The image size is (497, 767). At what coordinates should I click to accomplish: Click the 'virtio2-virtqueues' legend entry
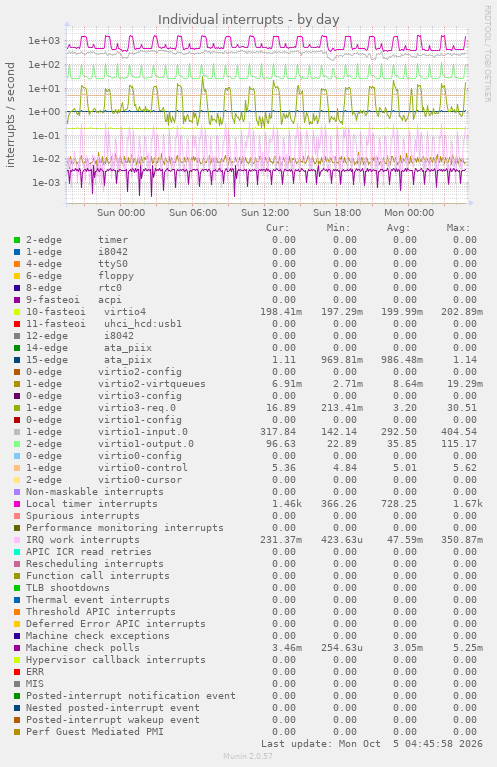[x=116, y=384]
